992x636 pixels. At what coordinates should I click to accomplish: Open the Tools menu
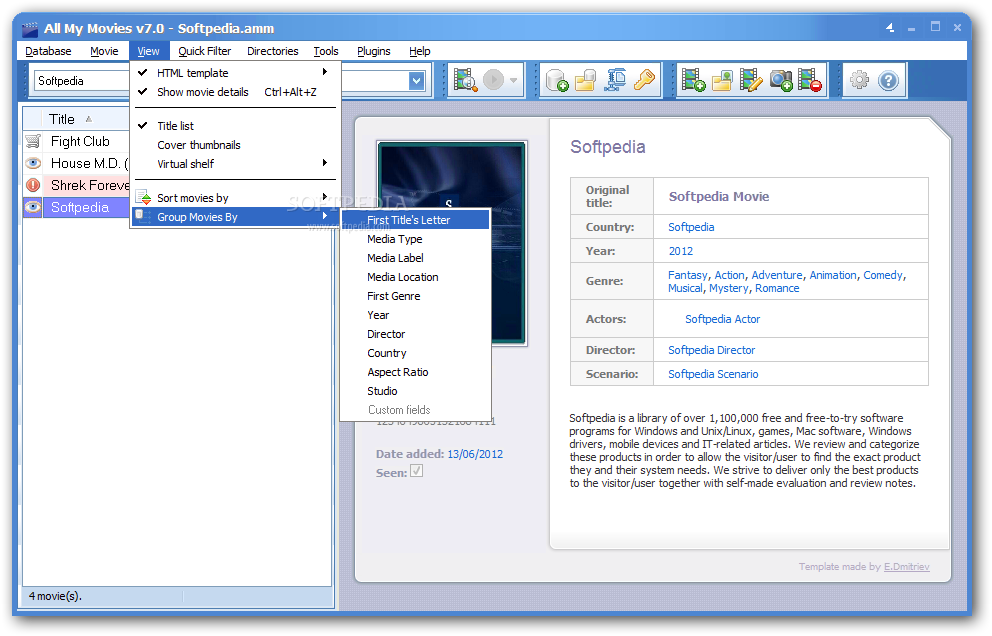point(326,51)
